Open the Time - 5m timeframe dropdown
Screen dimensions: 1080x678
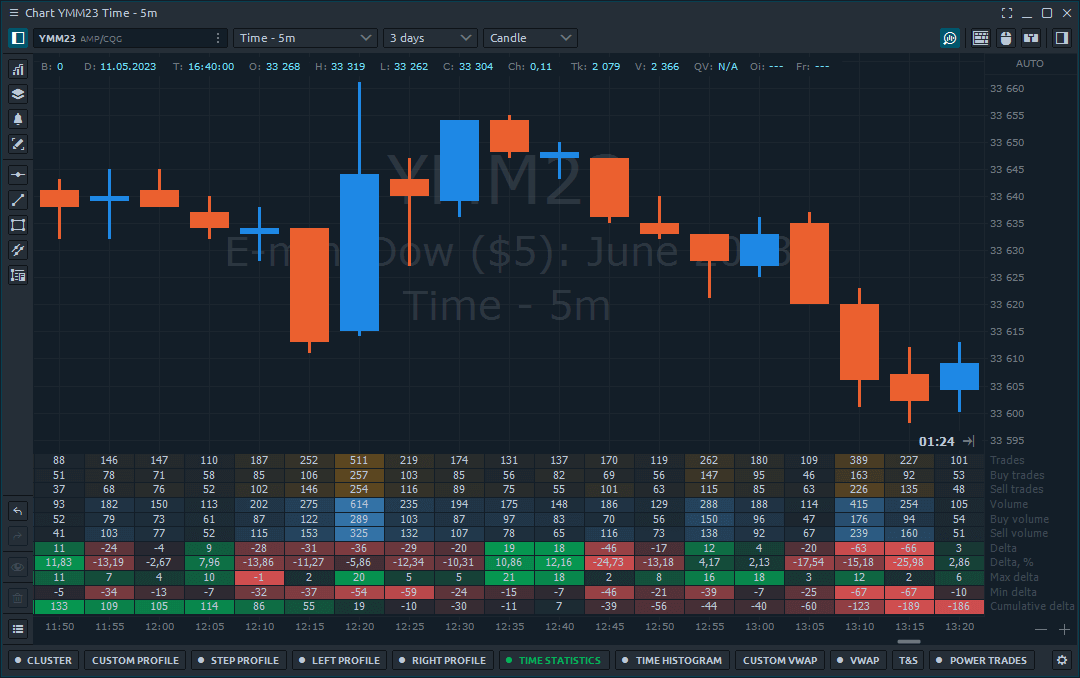coord(305,37)
